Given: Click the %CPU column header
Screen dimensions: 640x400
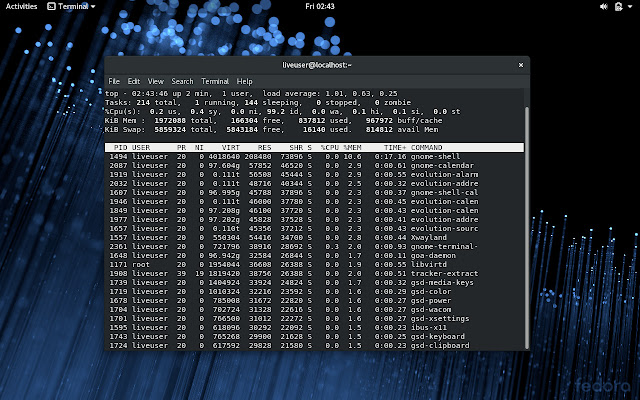Looking at the screenshot, I should click(330, 147).
